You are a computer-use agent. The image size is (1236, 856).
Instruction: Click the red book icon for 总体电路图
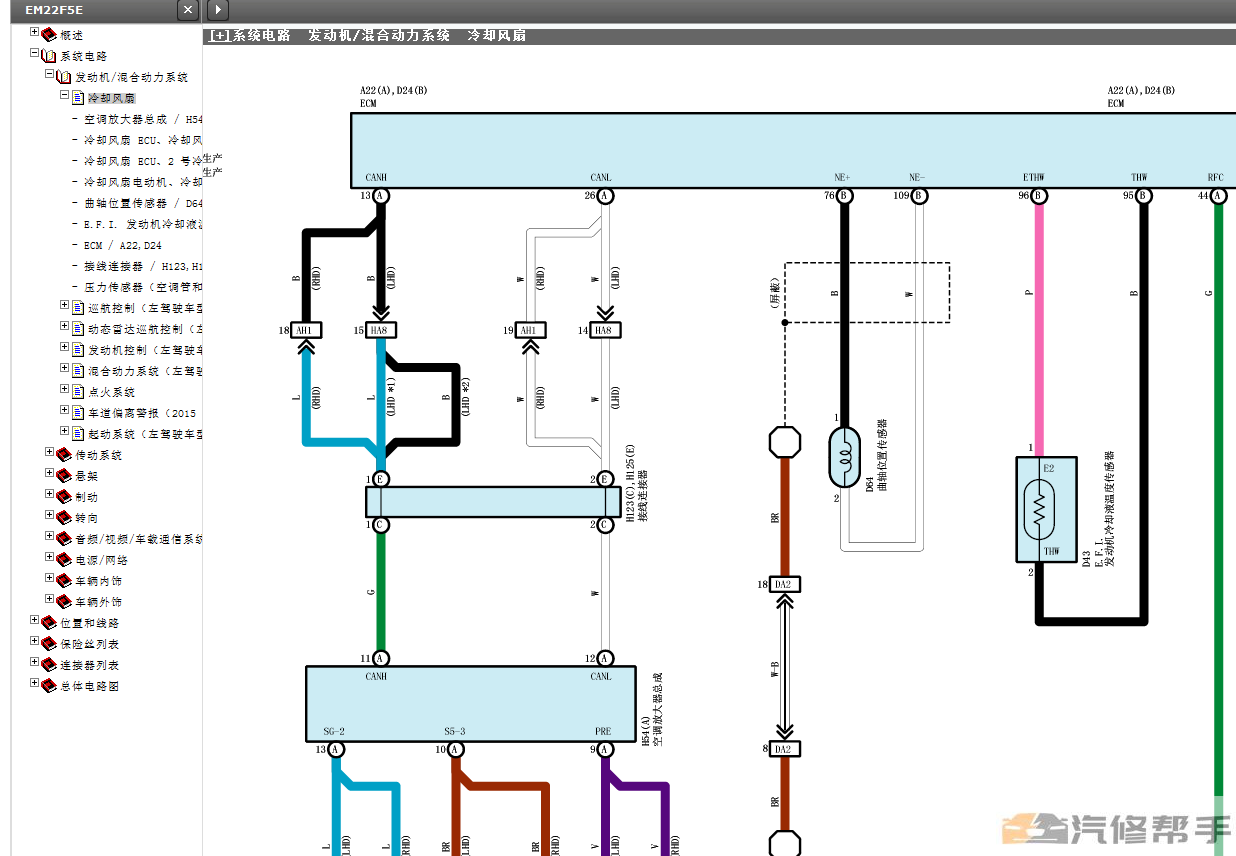[49, 686]
